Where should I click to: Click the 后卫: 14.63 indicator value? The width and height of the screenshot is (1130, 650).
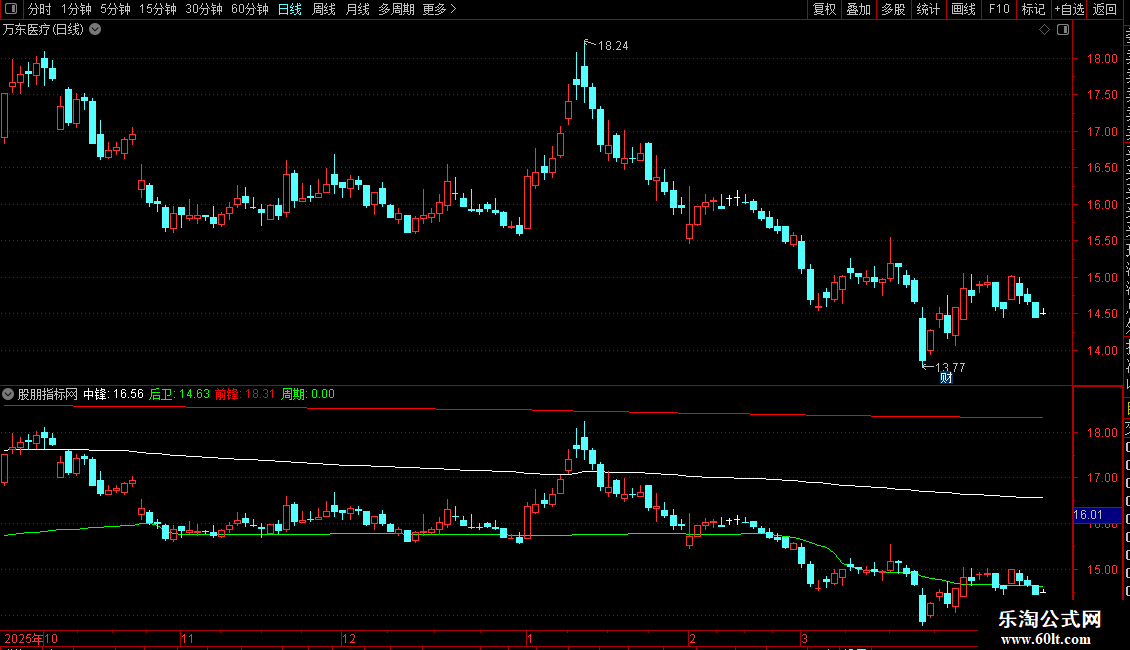click(179, 394)
